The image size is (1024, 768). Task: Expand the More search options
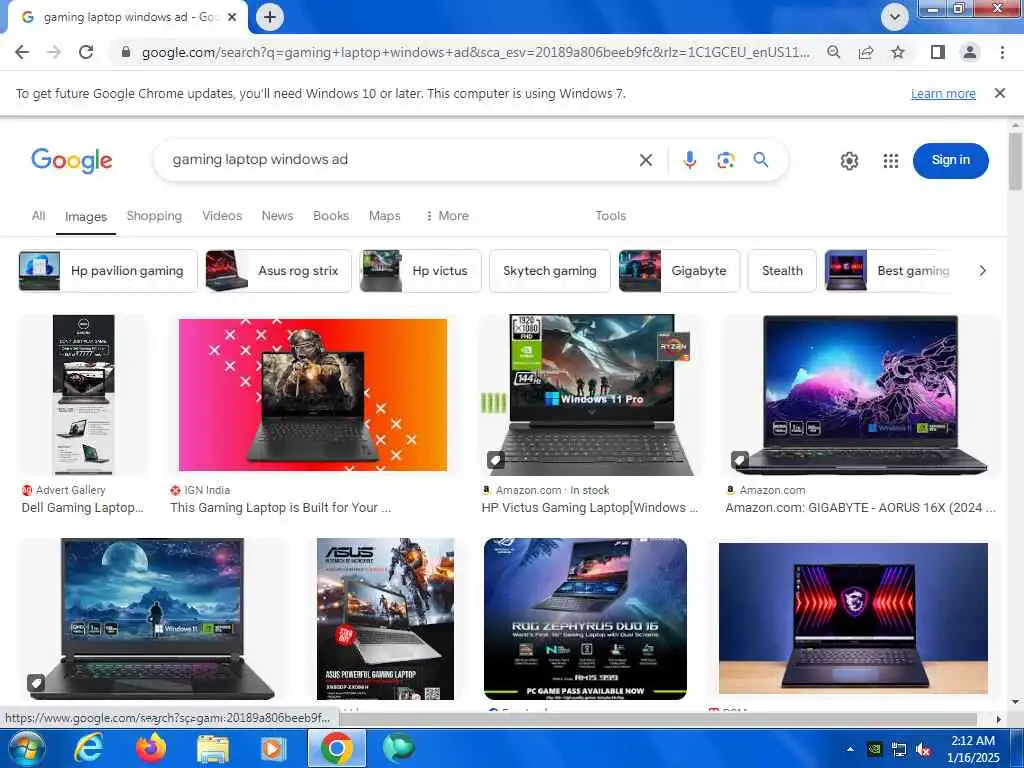pyautogui.click(x=447, y=216)
